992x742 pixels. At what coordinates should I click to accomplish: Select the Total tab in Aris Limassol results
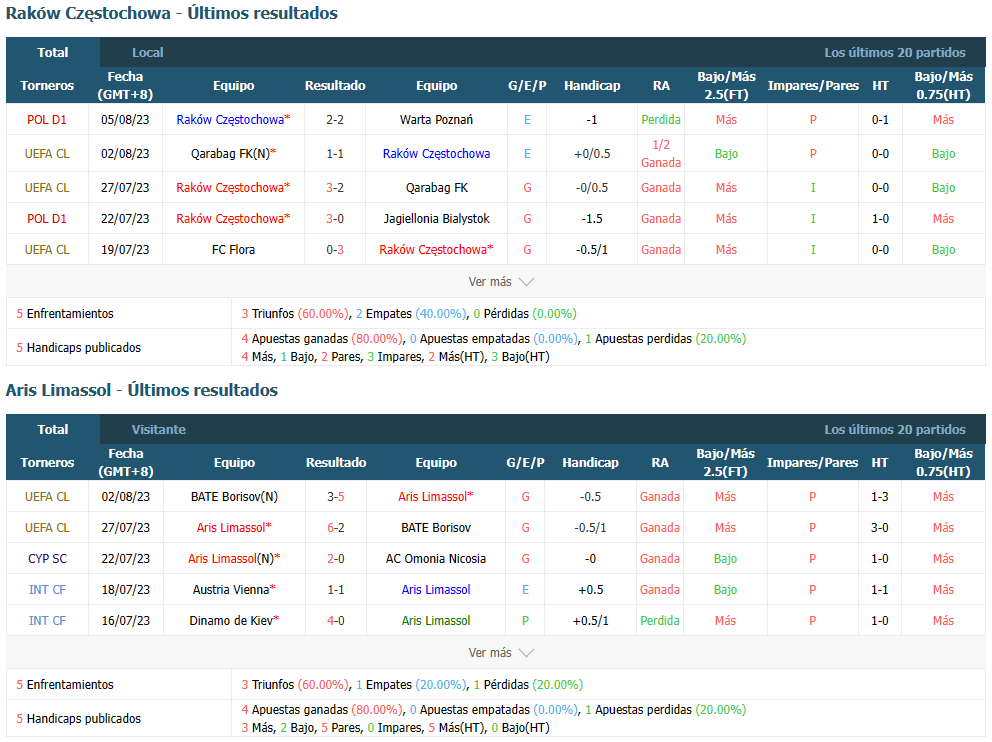point(53,430)
